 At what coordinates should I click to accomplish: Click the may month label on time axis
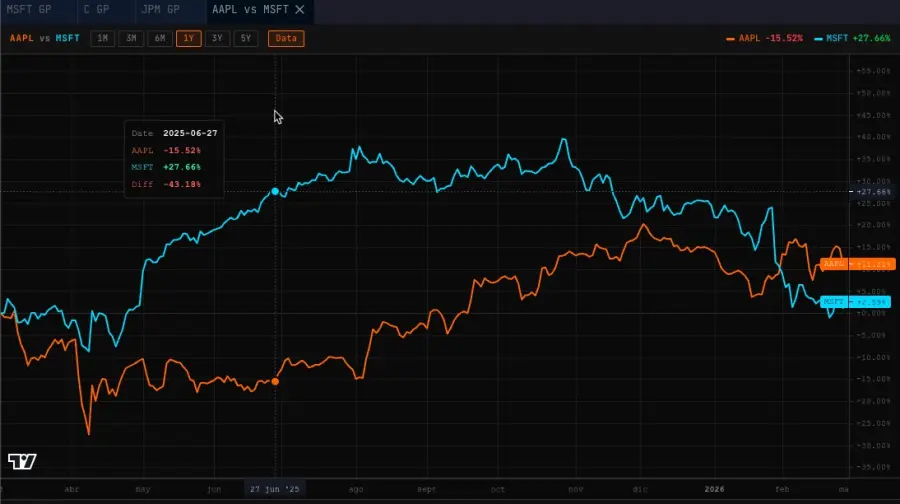143,489
